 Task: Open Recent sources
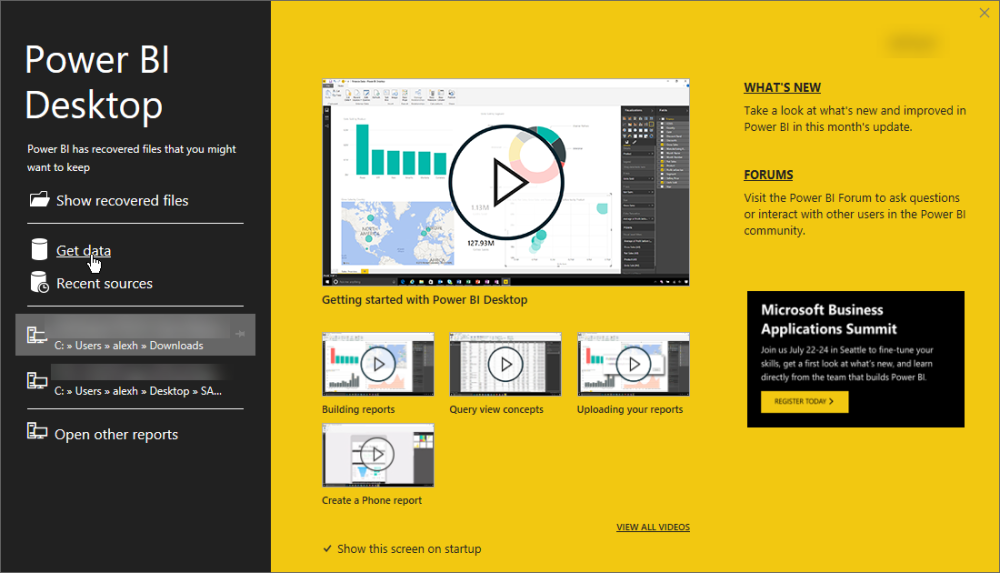105,283
